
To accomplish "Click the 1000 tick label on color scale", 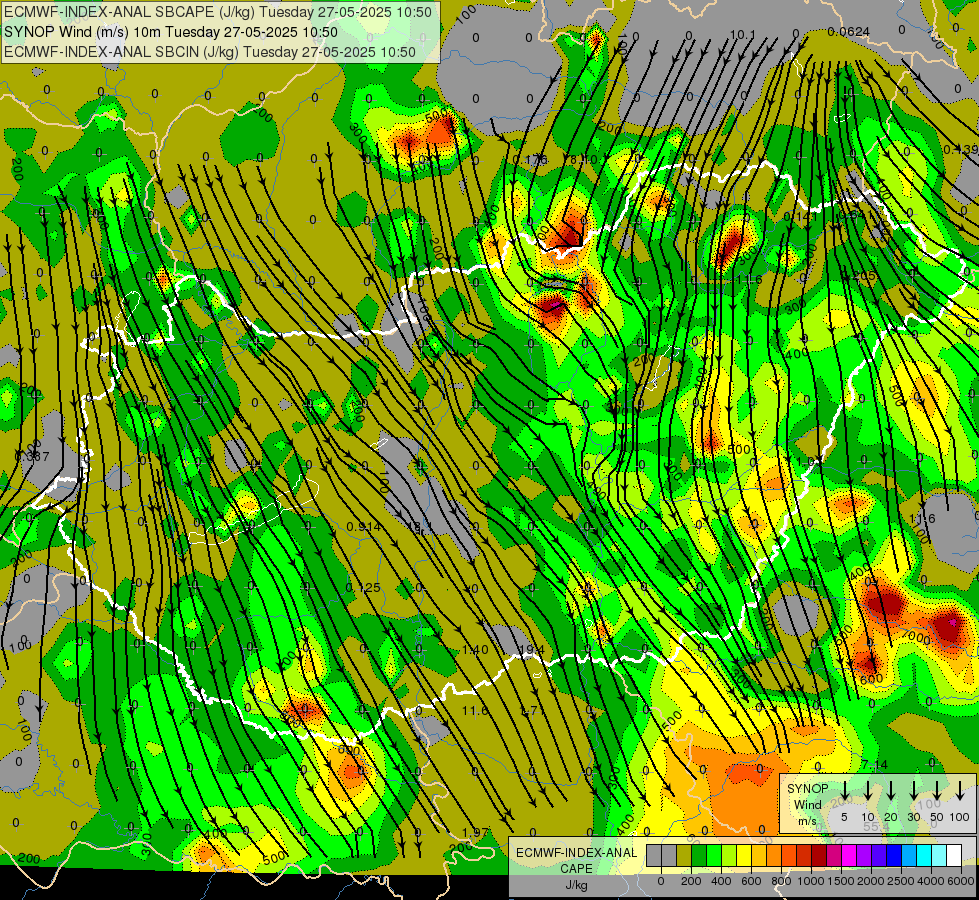I will 811,881.
